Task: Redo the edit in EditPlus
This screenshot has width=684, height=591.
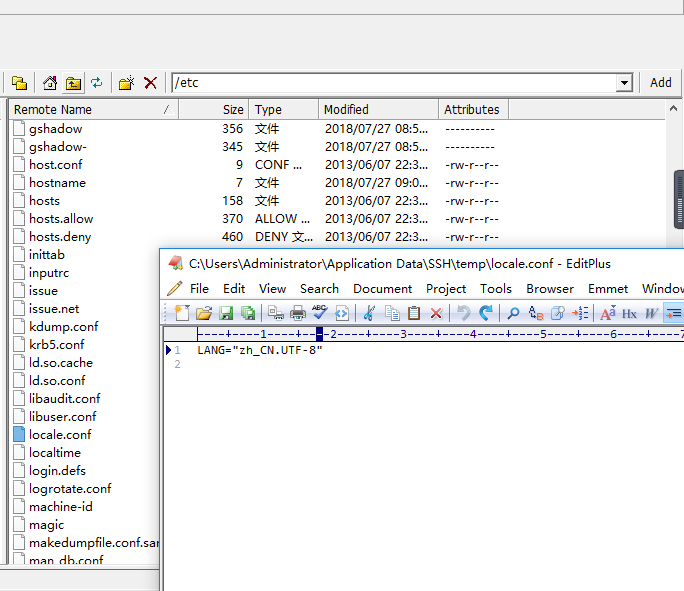Action: point(486,313)
